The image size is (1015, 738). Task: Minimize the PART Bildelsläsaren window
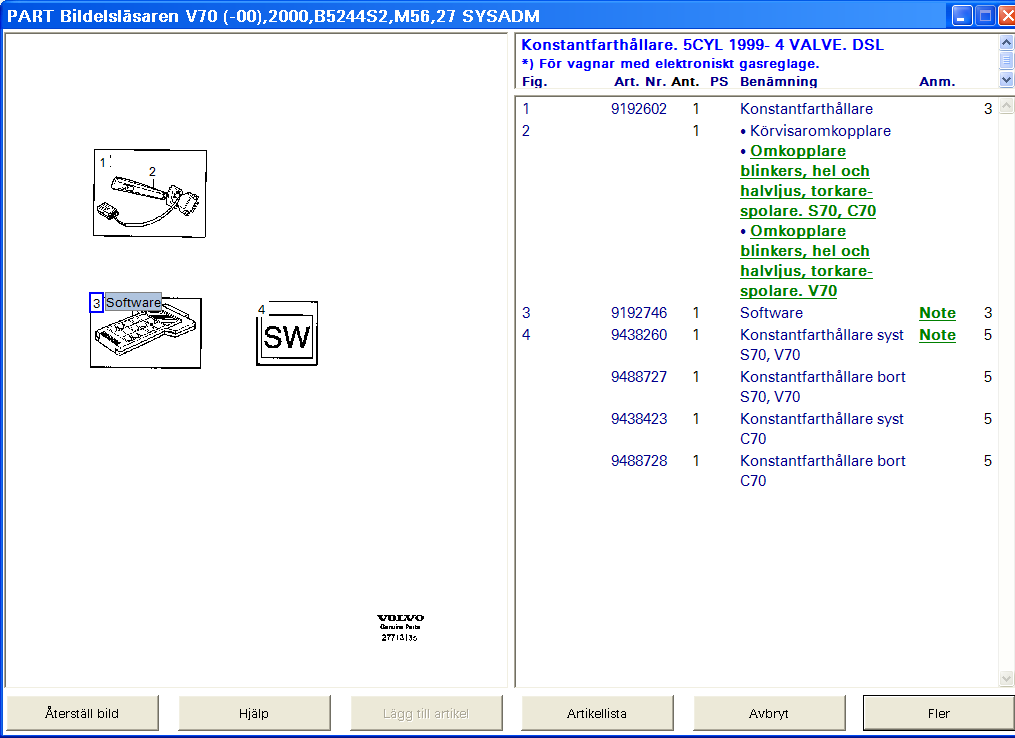click(x=961, y=16)
